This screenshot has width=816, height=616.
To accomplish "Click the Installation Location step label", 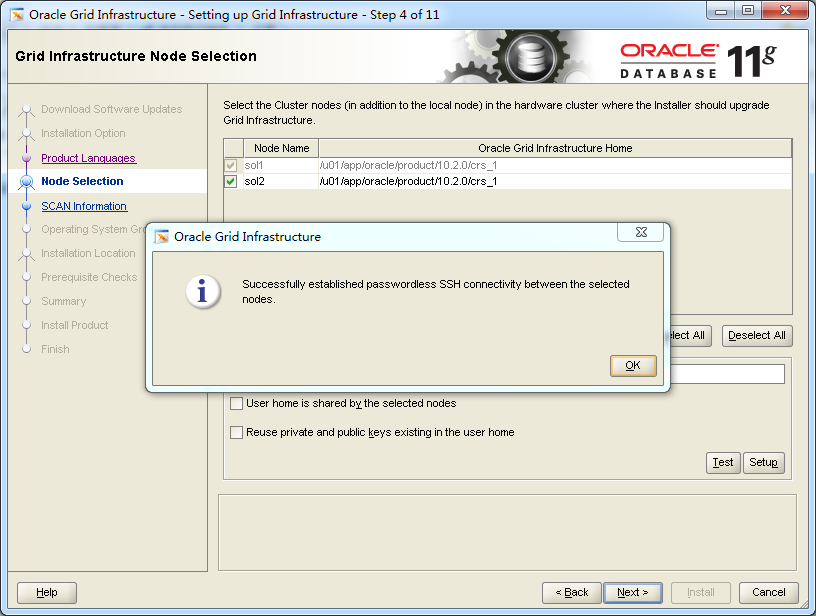I will (88, 253).
